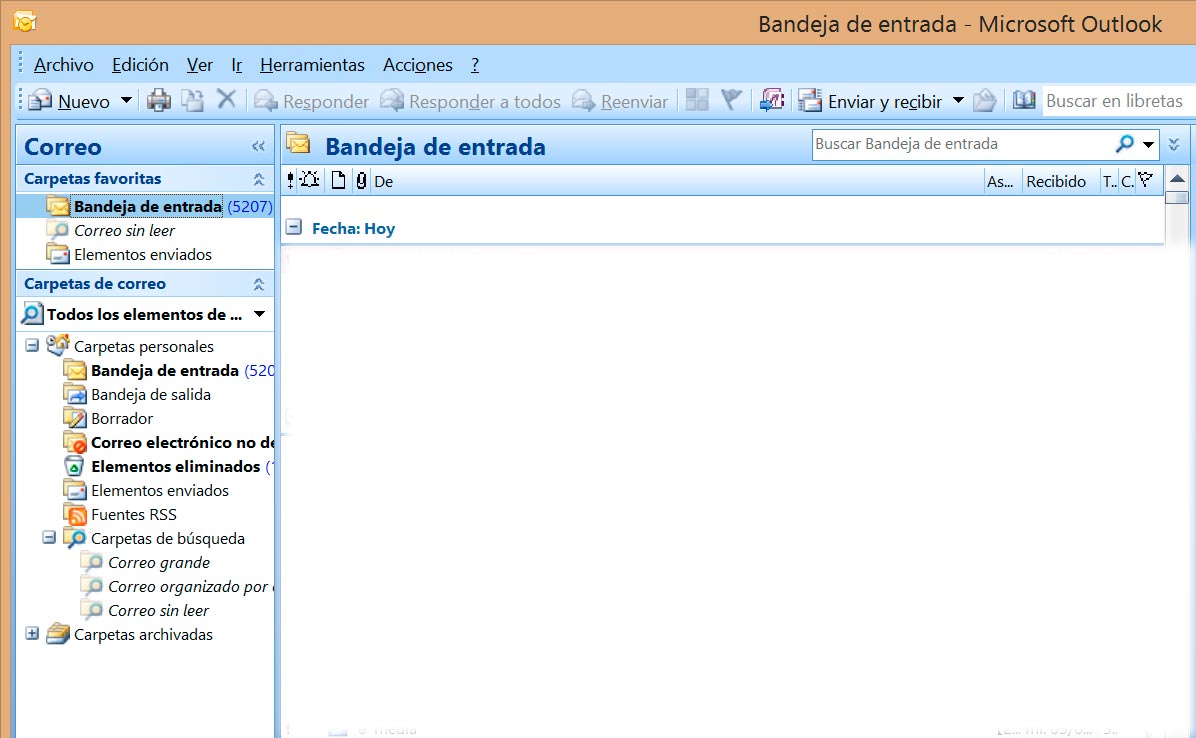
Task: Open the Fuentes RSS folder
Action: (133, 515)
